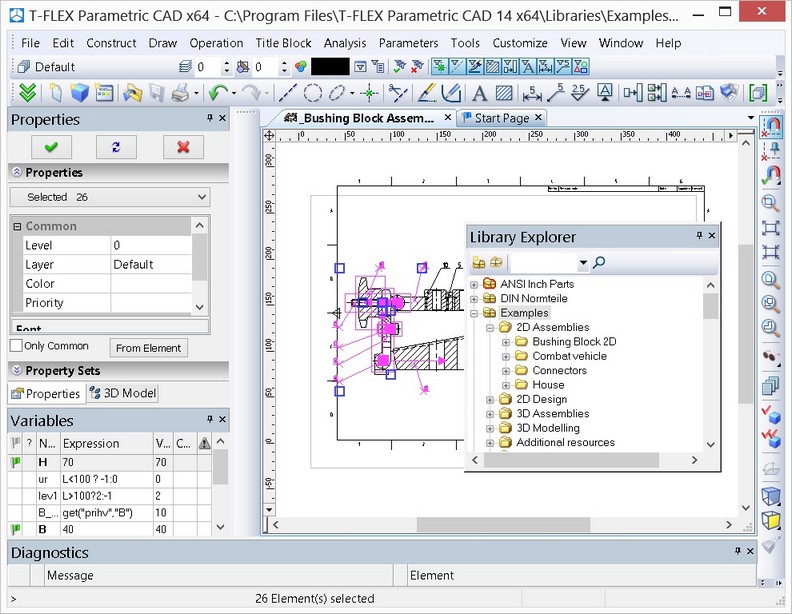Create new 3D model blue cube icon

click(80, 93)
